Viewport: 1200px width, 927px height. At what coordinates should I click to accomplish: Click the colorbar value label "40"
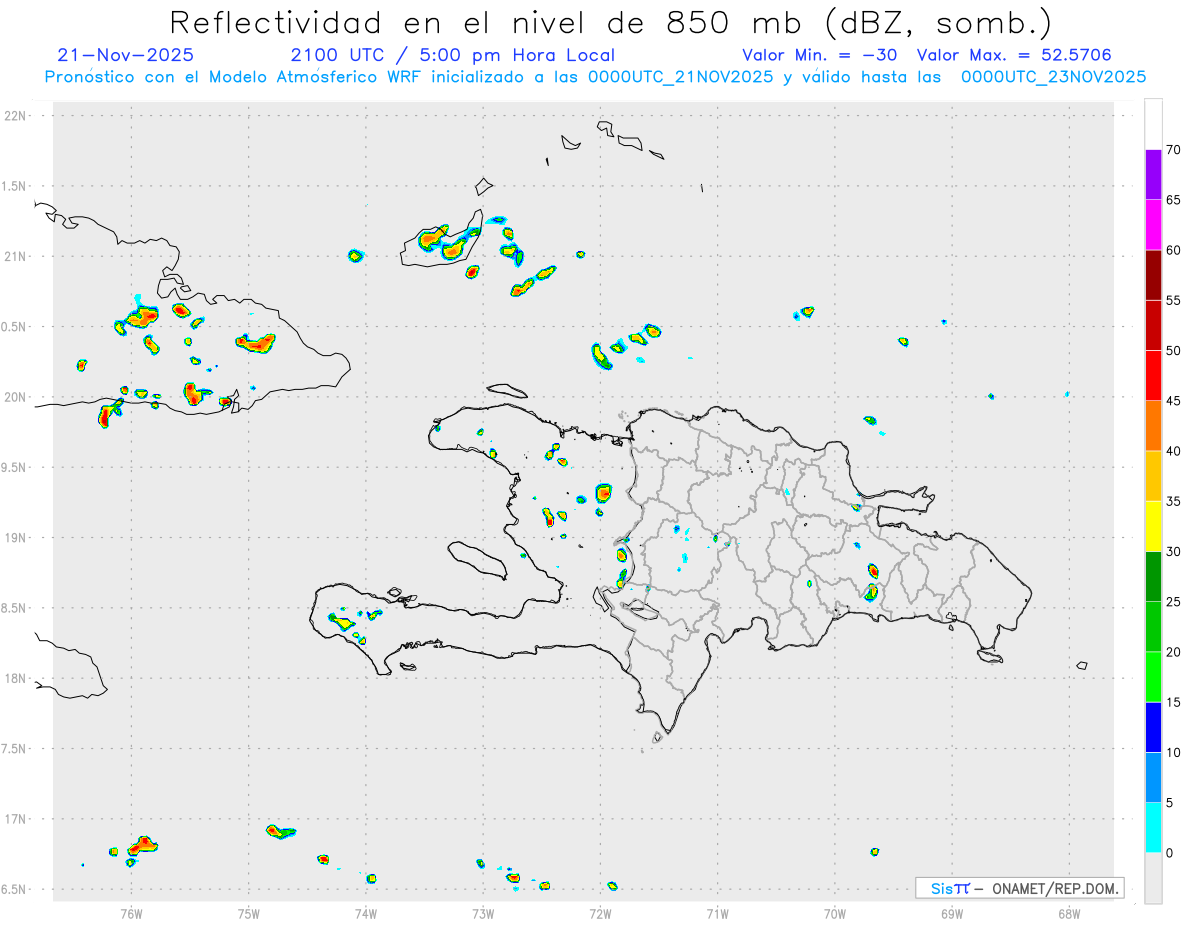click(1174, 451)
